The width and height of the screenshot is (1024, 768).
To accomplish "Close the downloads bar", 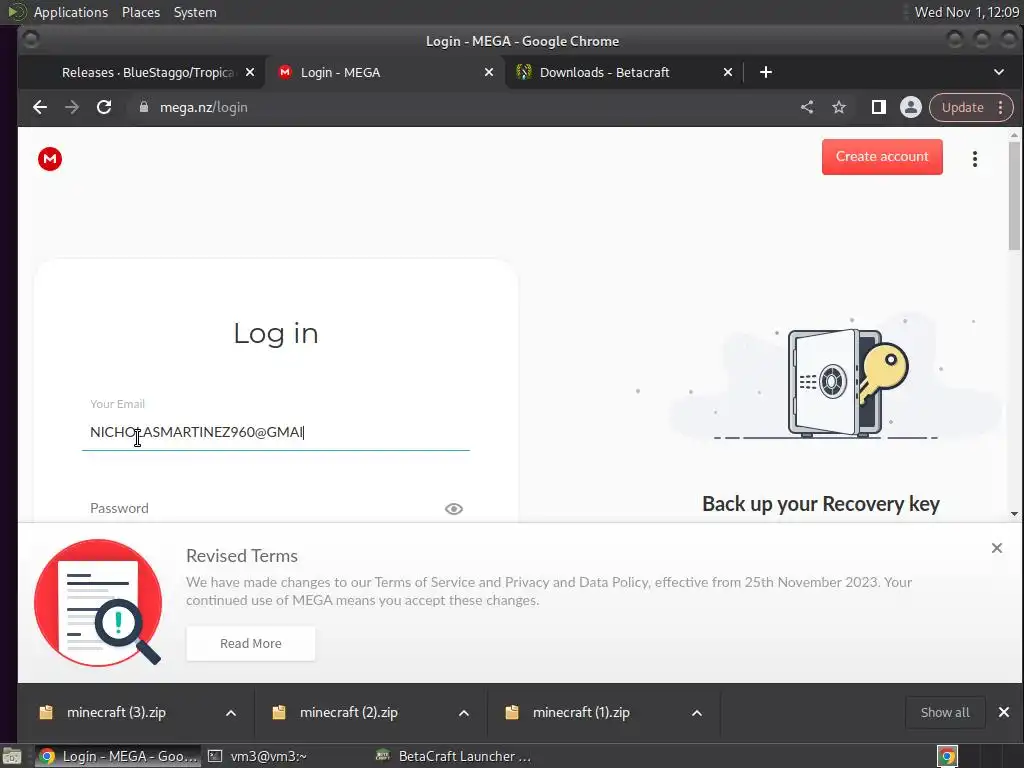I will click(x=1004, y=712).
